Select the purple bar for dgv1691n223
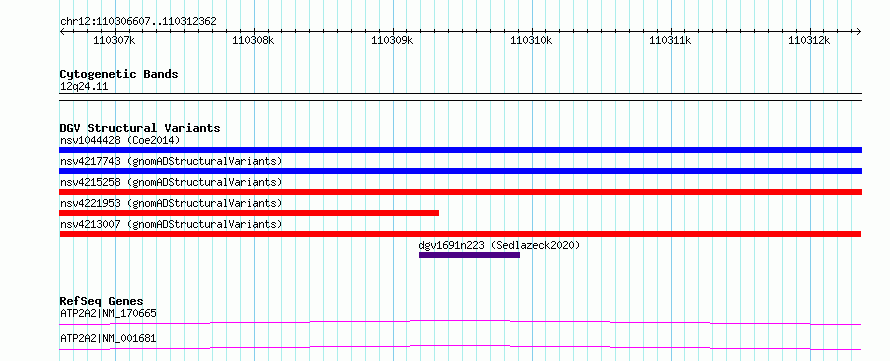This screenshot has height=361, width=890. pyautogui.click(x=469, y=255)
